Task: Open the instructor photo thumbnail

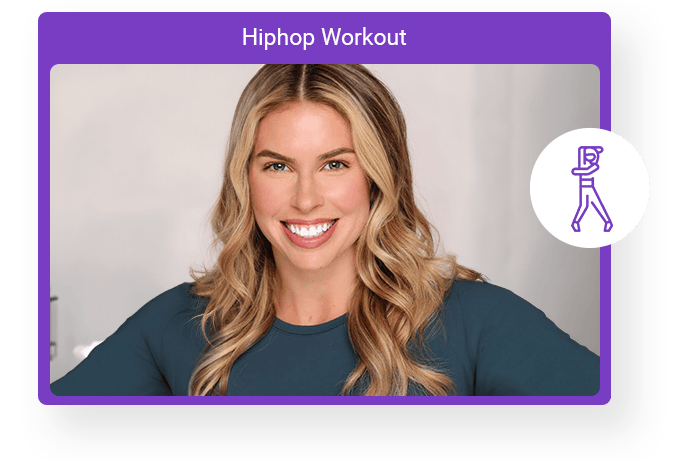Action: [x=324, y=230]
